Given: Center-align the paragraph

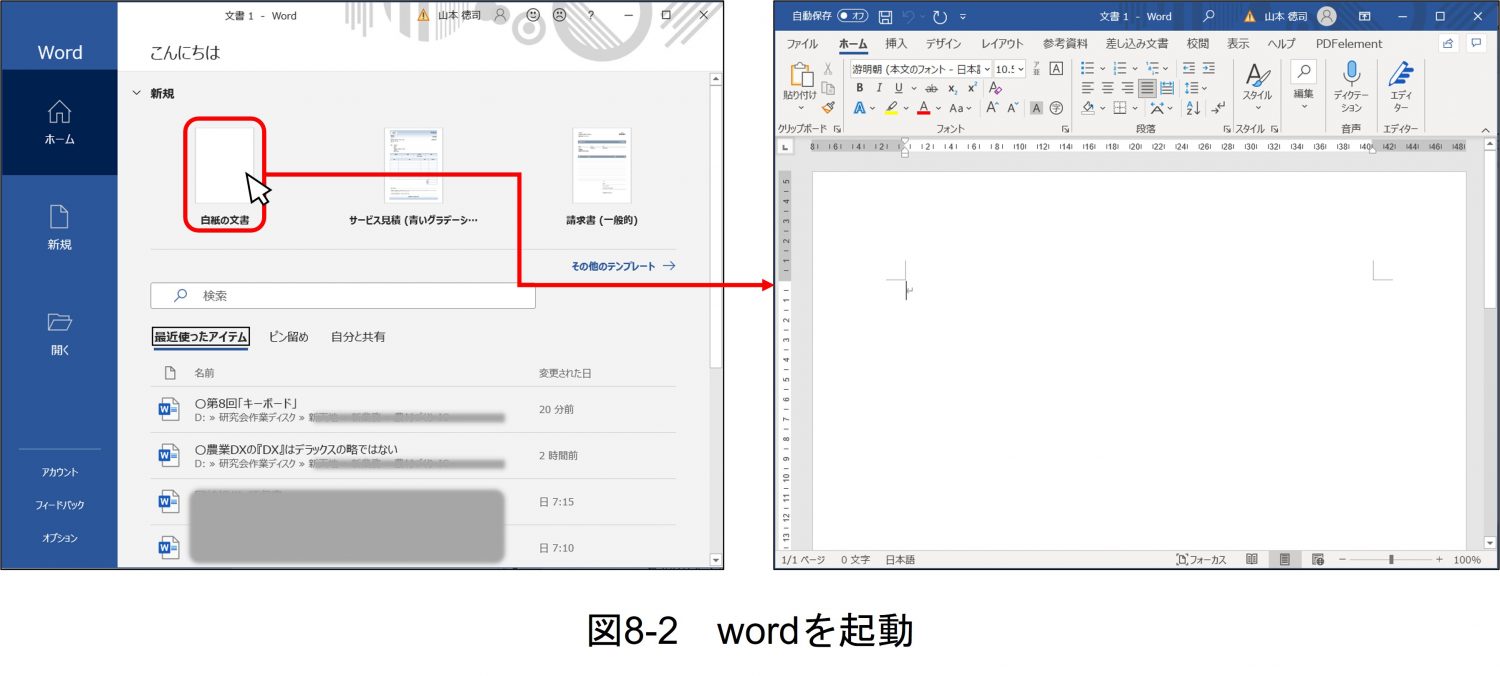Looking at the screenshot, I should tap(1108, 88).
